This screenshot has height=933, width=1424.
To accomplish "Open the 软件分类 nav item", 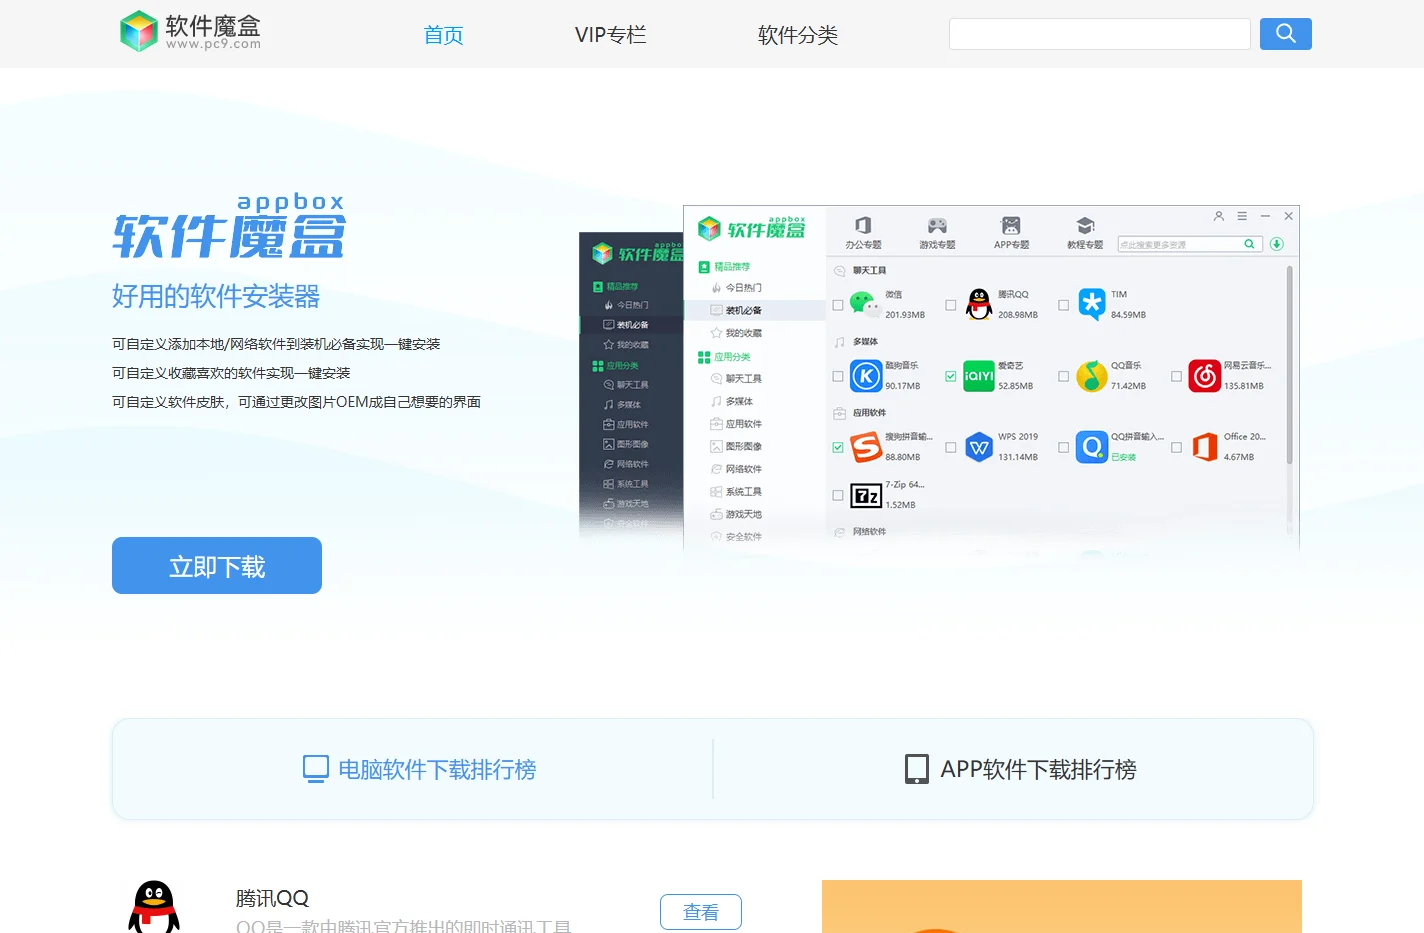I will click(798, 35).
